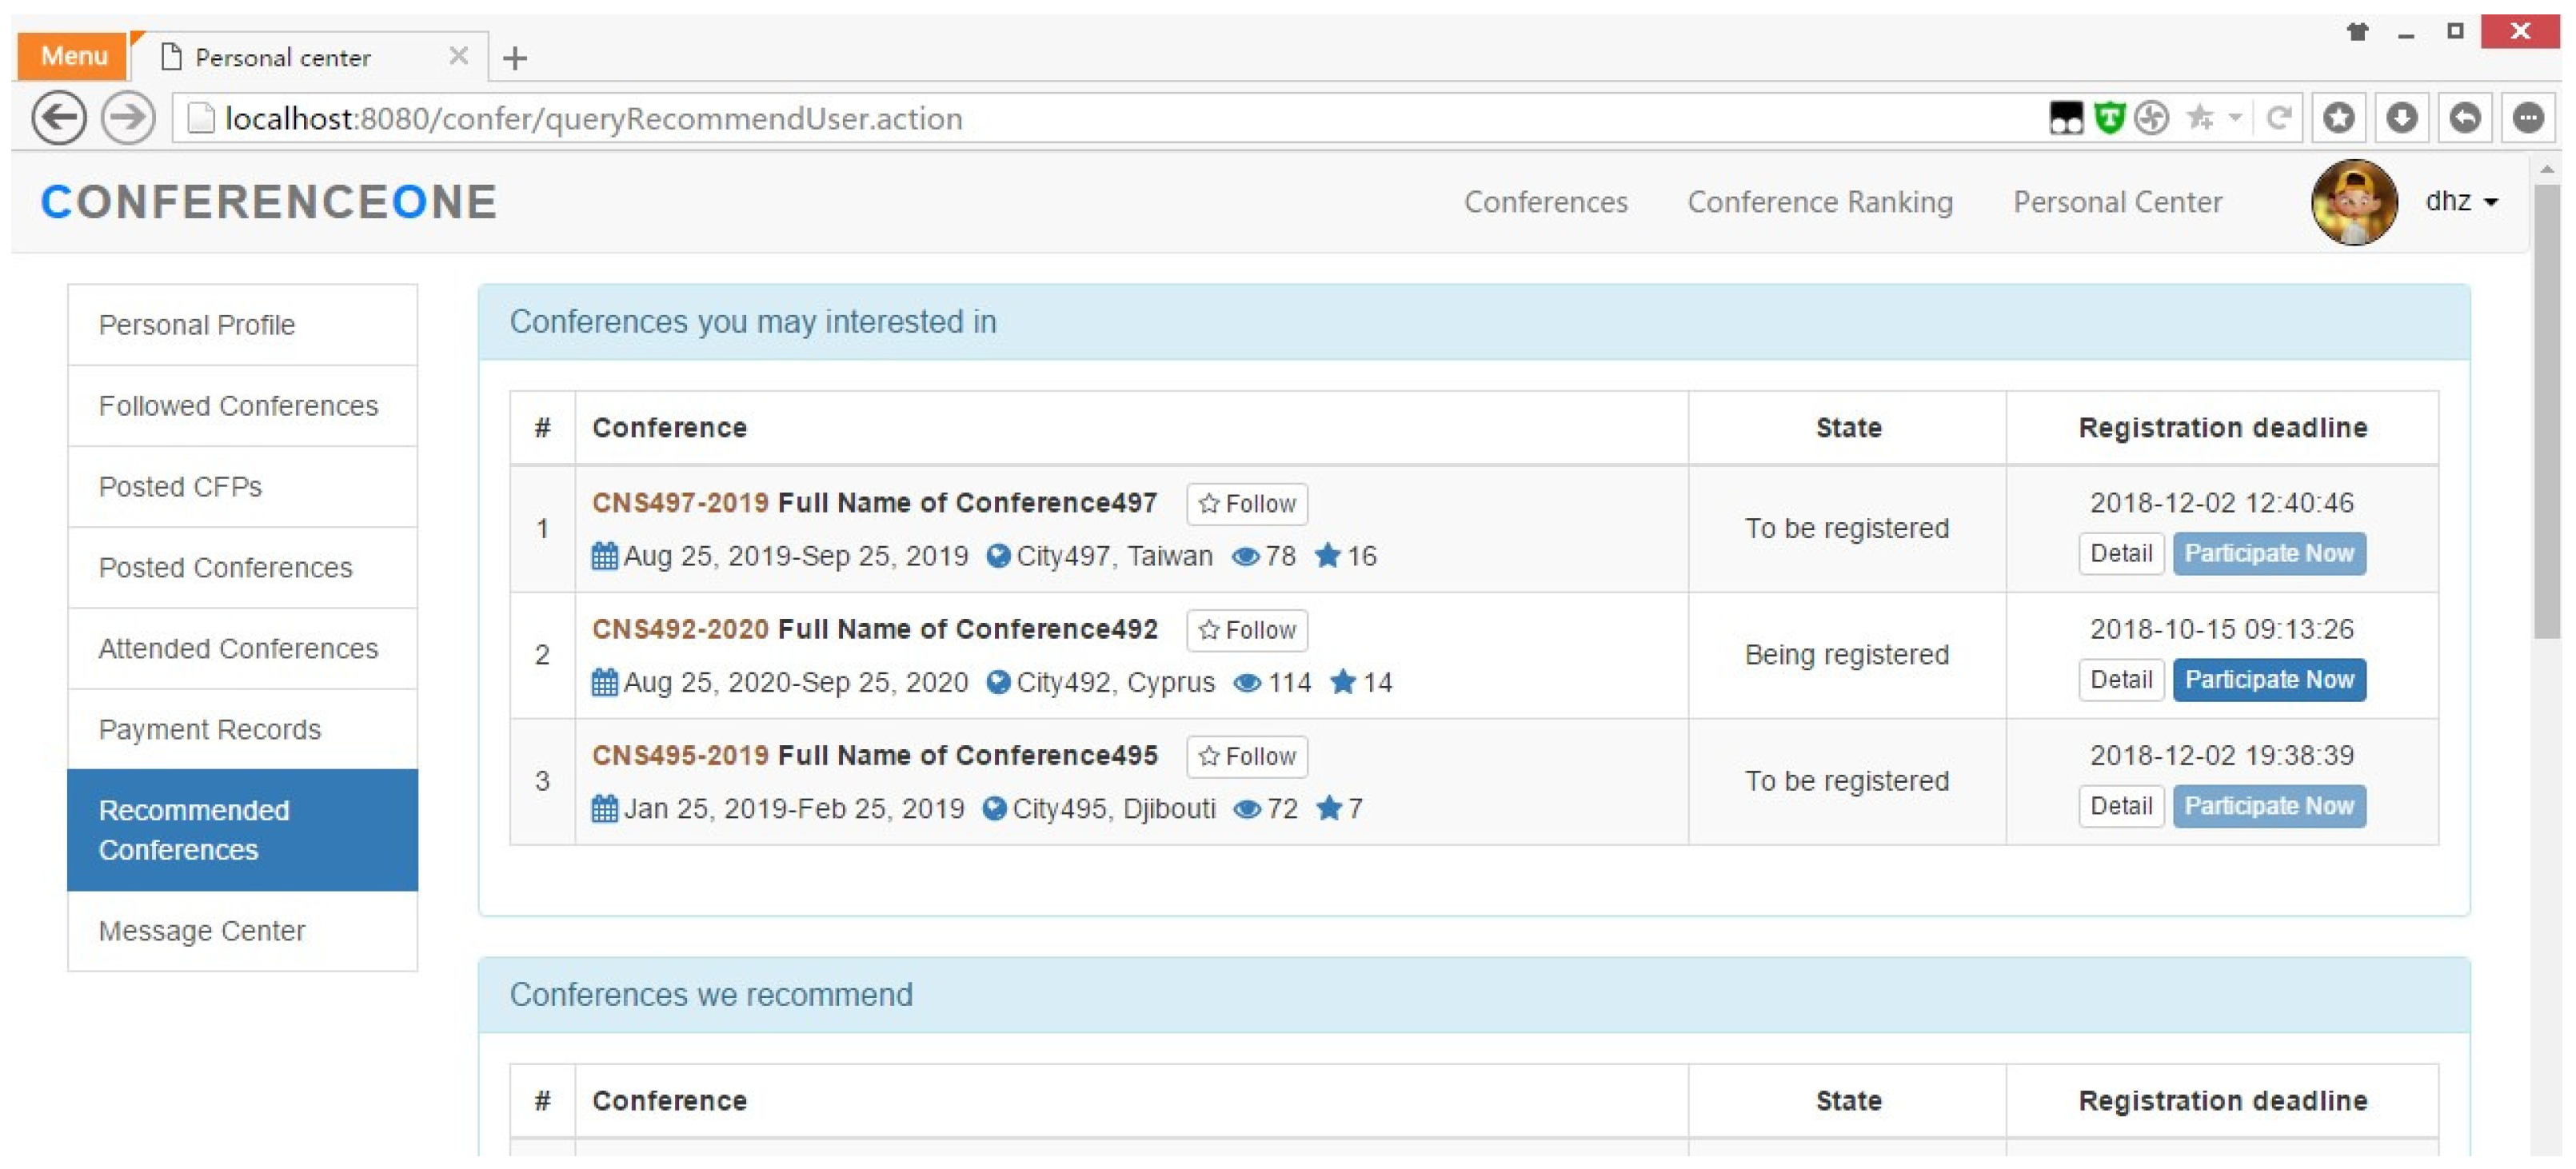This screenshot has width=2576, height=1169.
Task: Click the bookmark star icon in address bar
Action: tap(2199, 118)
